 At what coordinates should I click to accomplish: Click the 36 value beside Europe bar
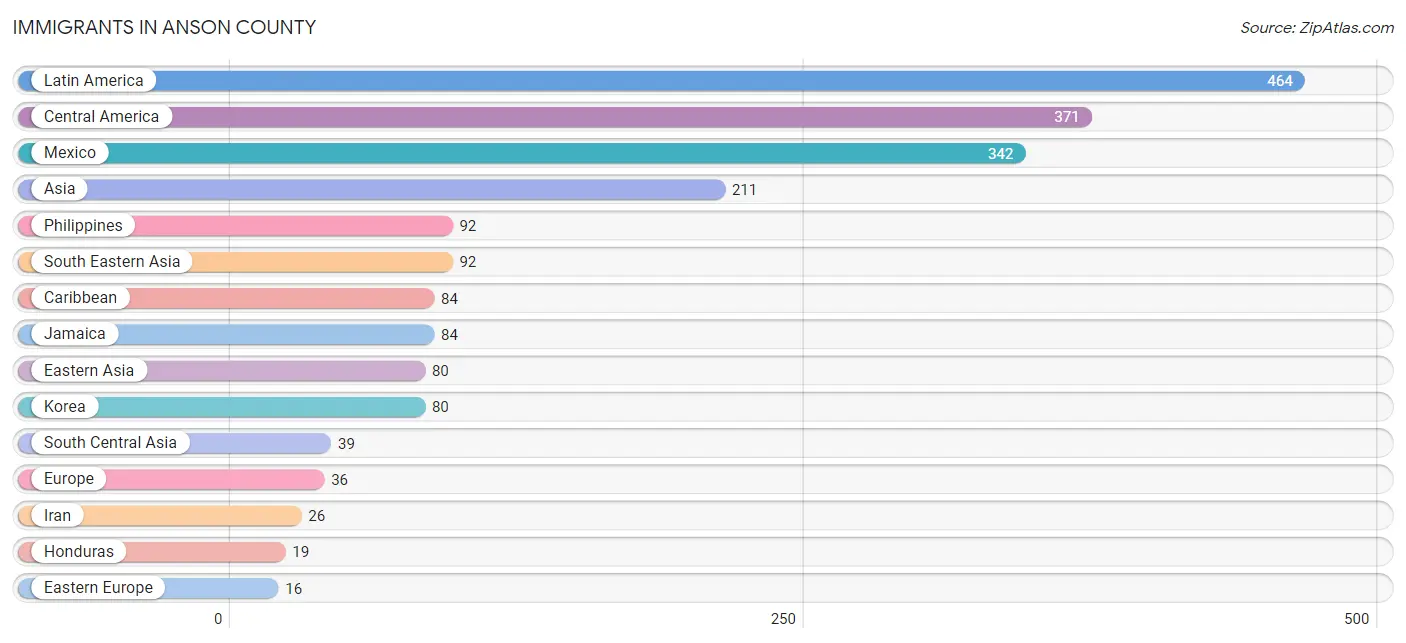pos(340,480)
